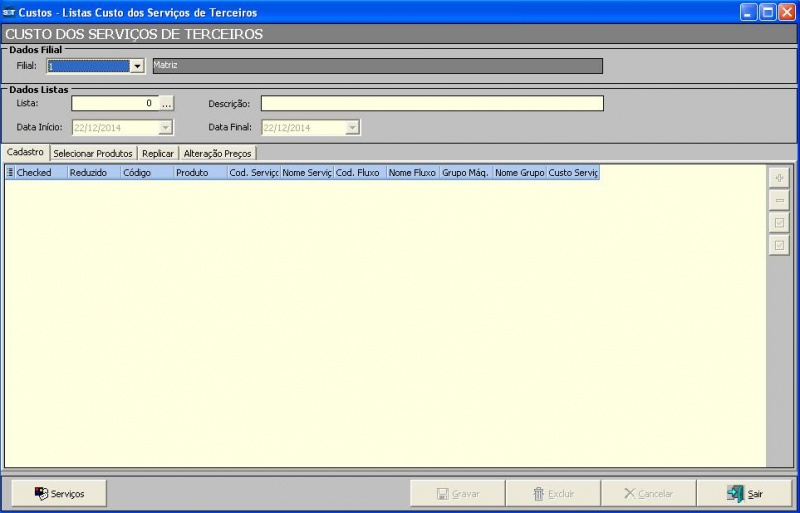Click the remove row minus icon
This screenshot has width=800, height=513.
point(779,200)
